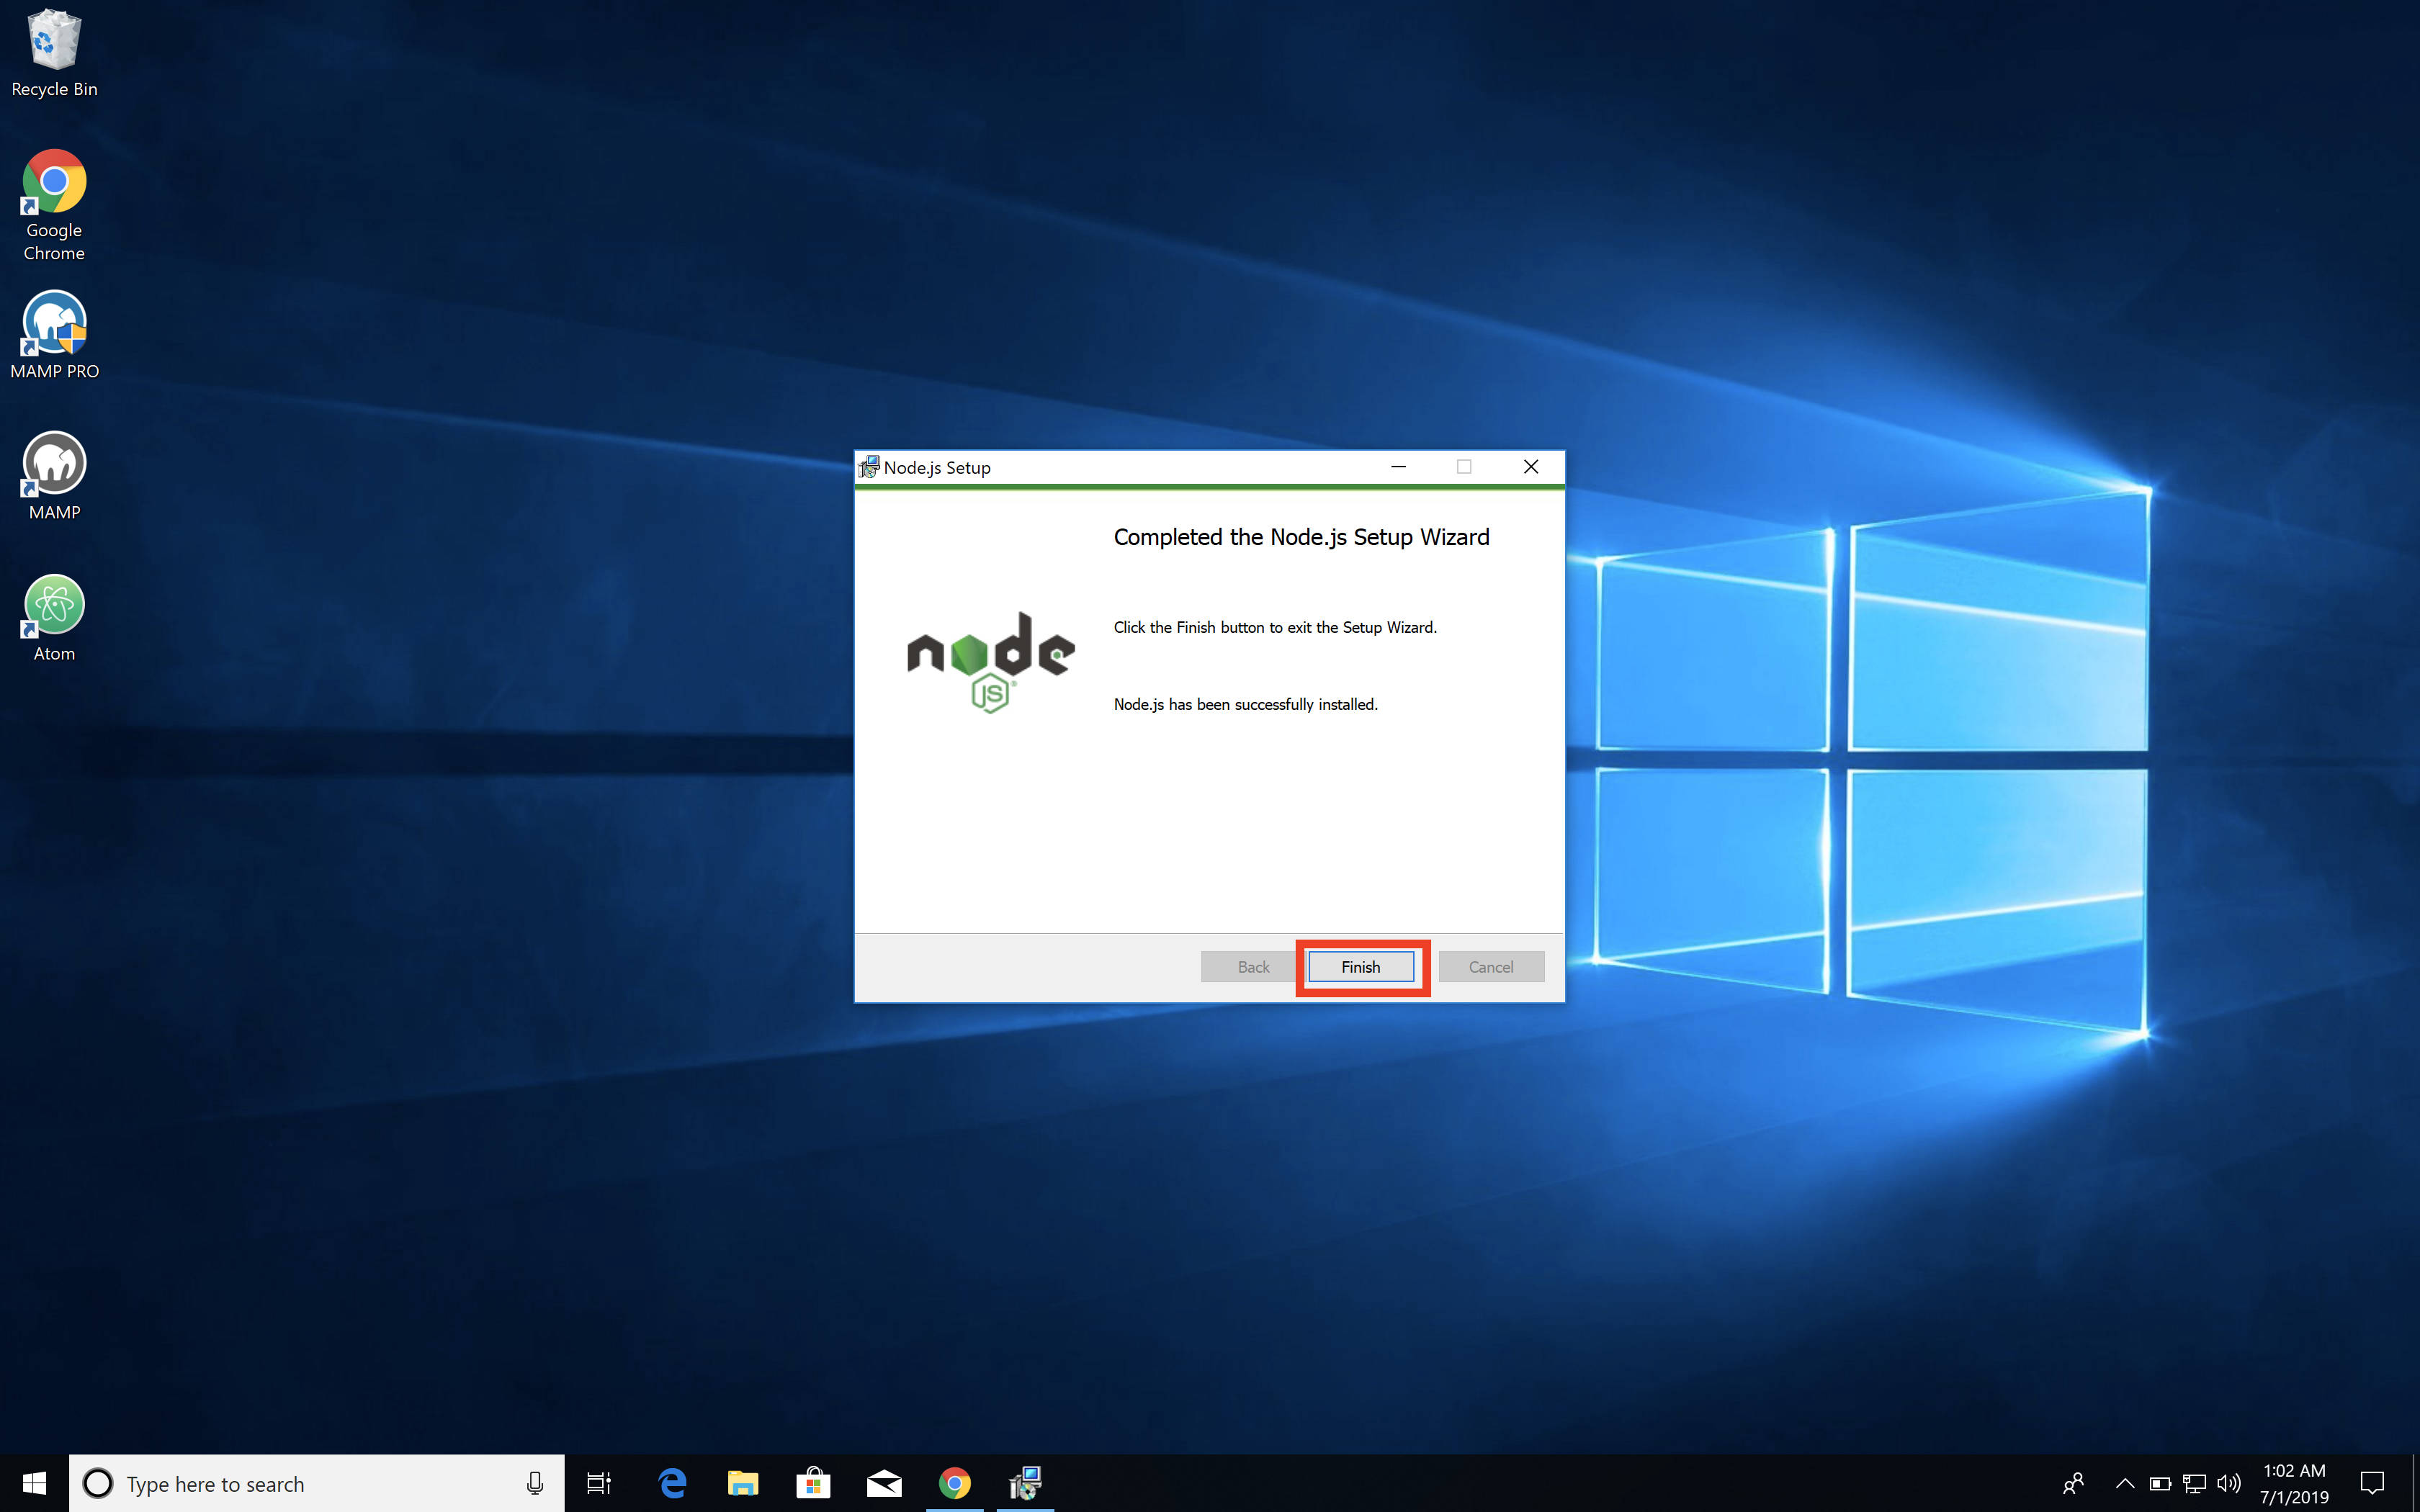
Task: Open the Action Center notifications
Action: pos(2372,1483)
